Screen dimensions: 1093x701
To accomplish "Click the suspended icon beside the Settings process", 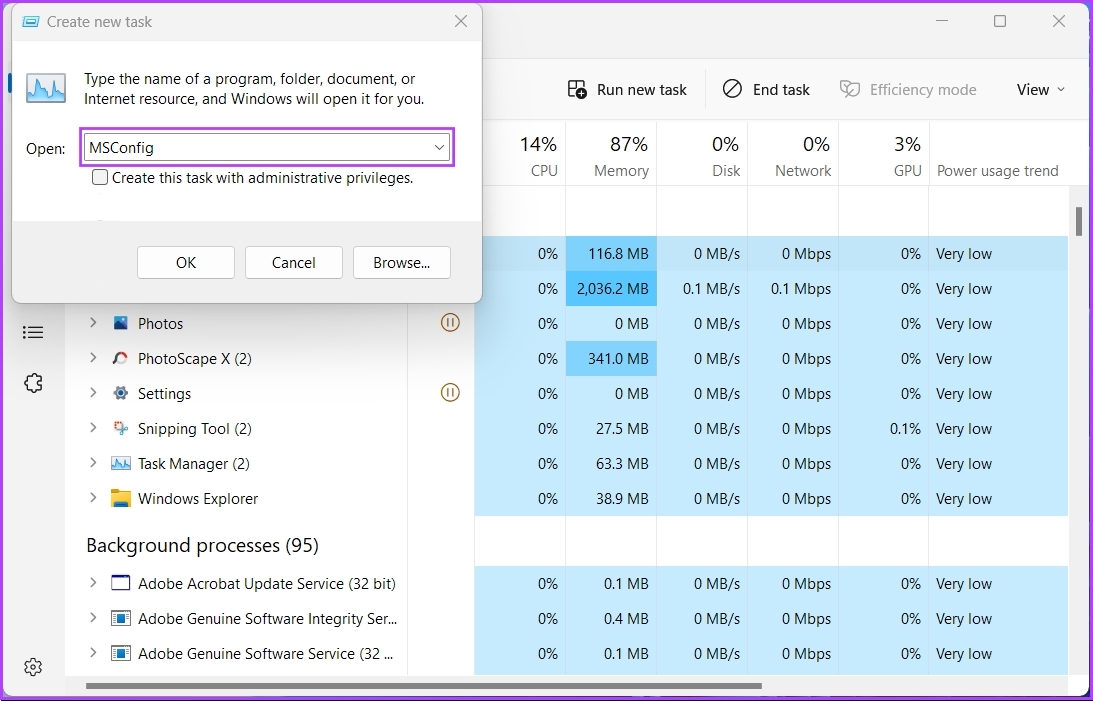I will [x=450, y=392].
